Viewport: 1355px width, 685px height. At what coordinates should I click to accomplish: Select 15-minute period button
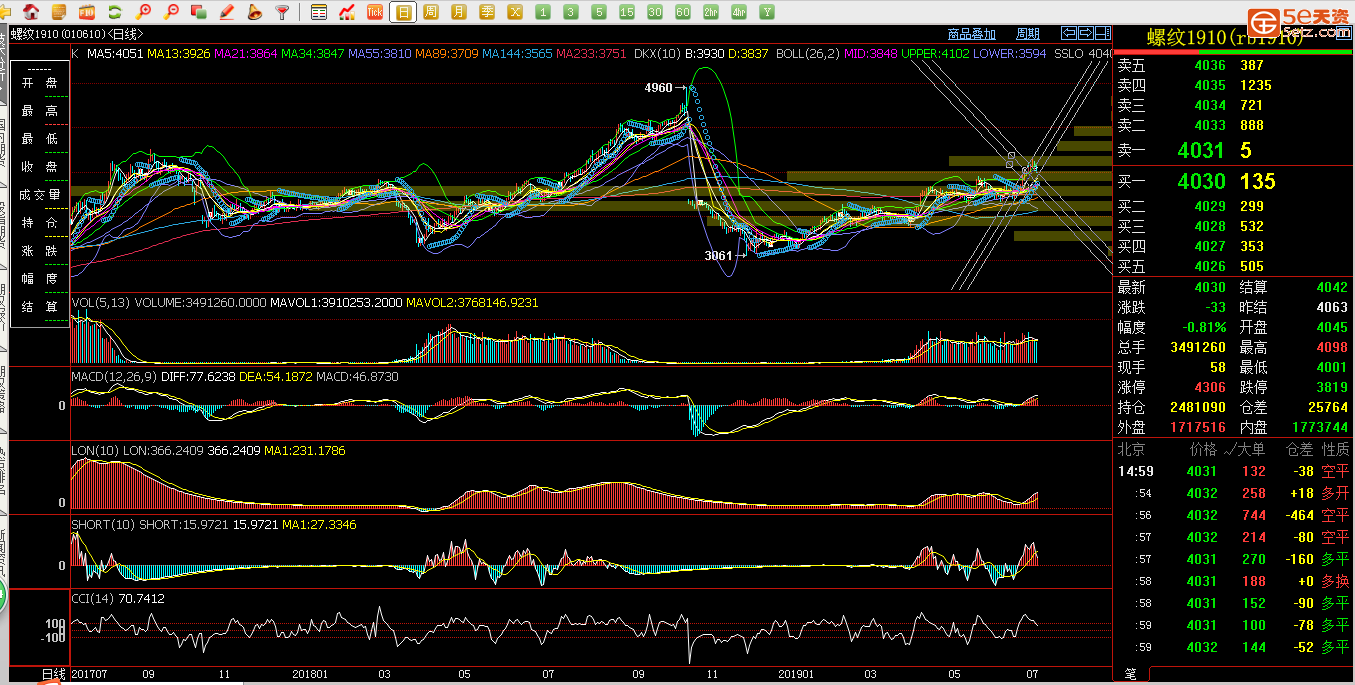pyautogui.click(x=626, y=12)
